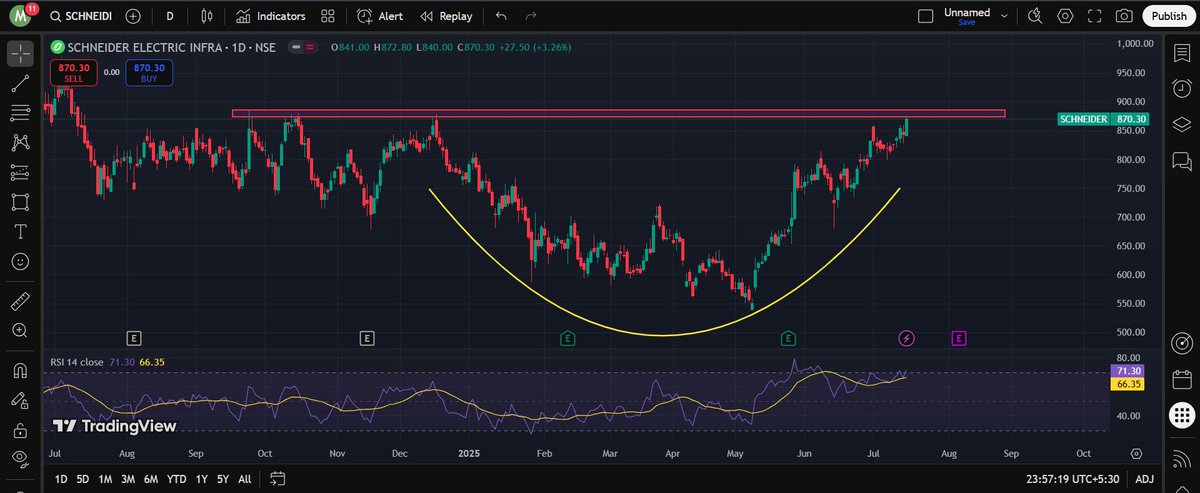The width and height of the screenshot is (1200, 493).
Task: Enter fullscreen mode
Action: pos(1095,15)
